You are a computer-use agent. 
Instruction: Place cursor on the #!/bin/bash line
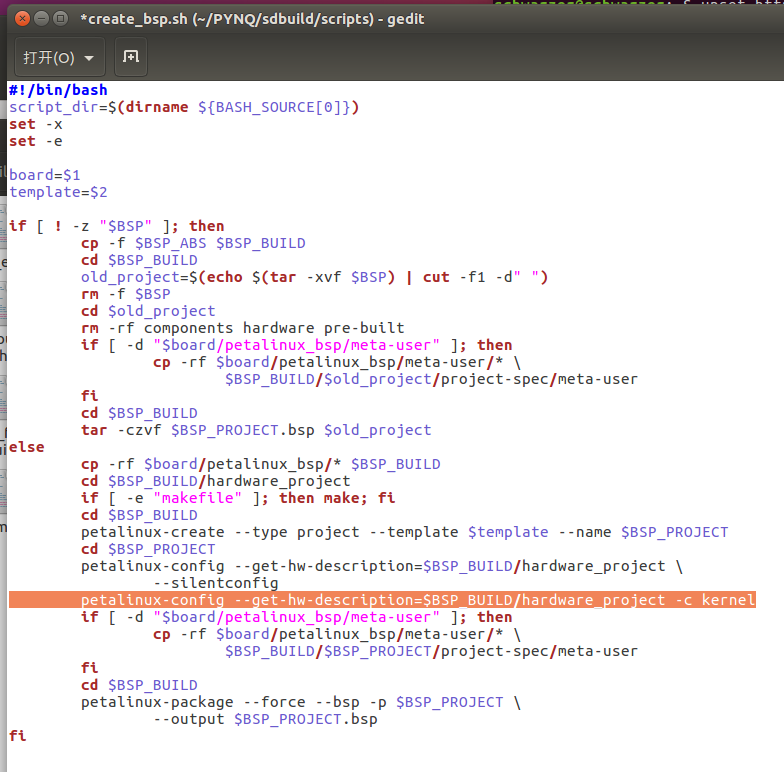pos(58,90)
